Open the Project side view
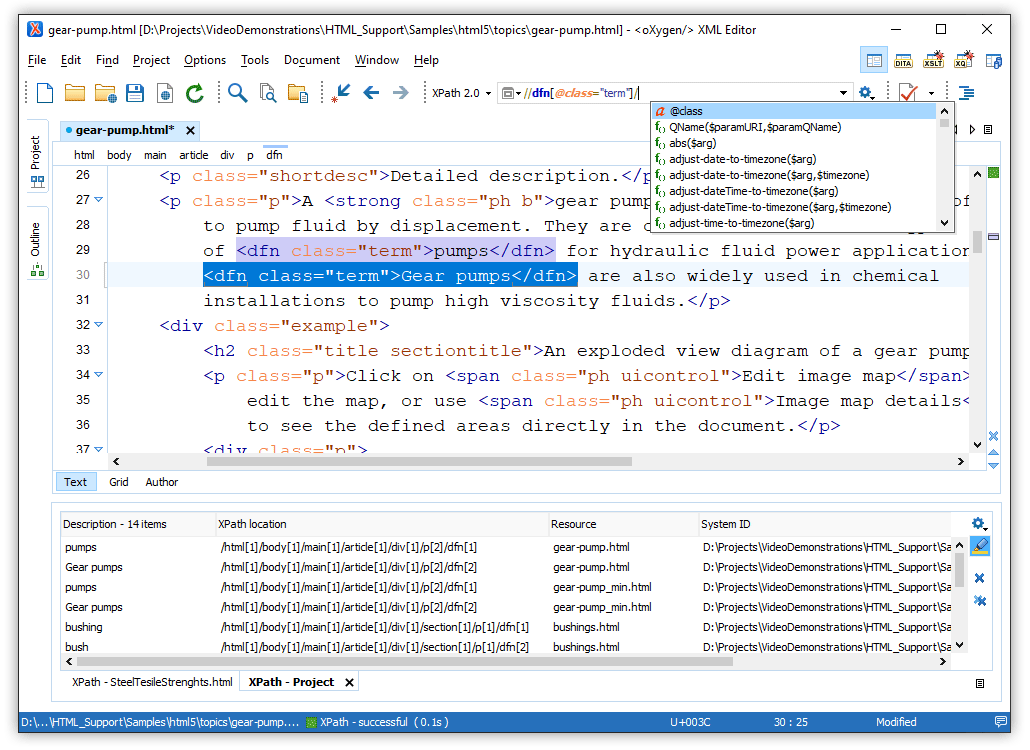Viewport: 1030px width, 750px height. point(36,156)
